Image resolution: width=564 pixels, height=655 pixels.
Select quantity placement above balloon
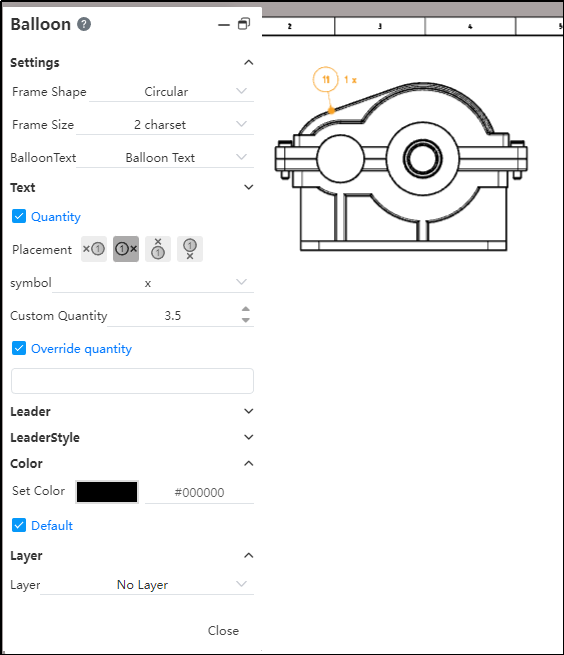[158, 249]
